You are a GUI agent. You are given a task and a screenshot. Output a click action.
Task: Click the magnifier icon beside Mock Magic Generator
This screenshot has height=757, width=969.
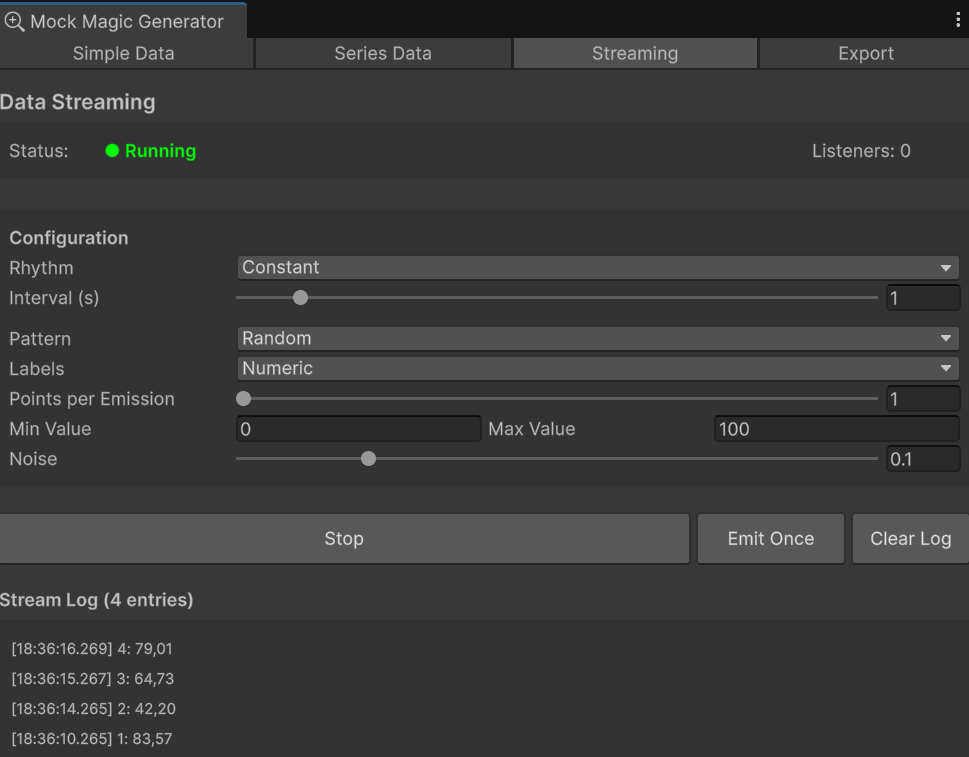[x=14, y=22]
